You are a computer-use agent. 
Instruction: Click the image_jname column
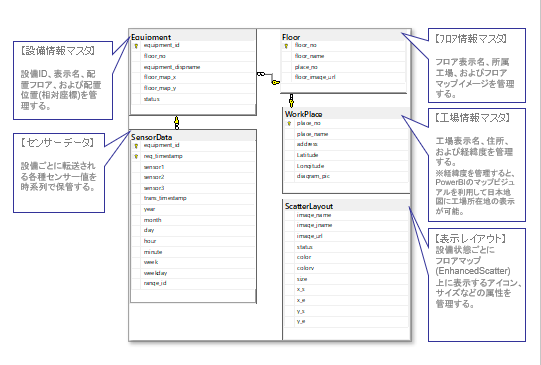point(314,225)
